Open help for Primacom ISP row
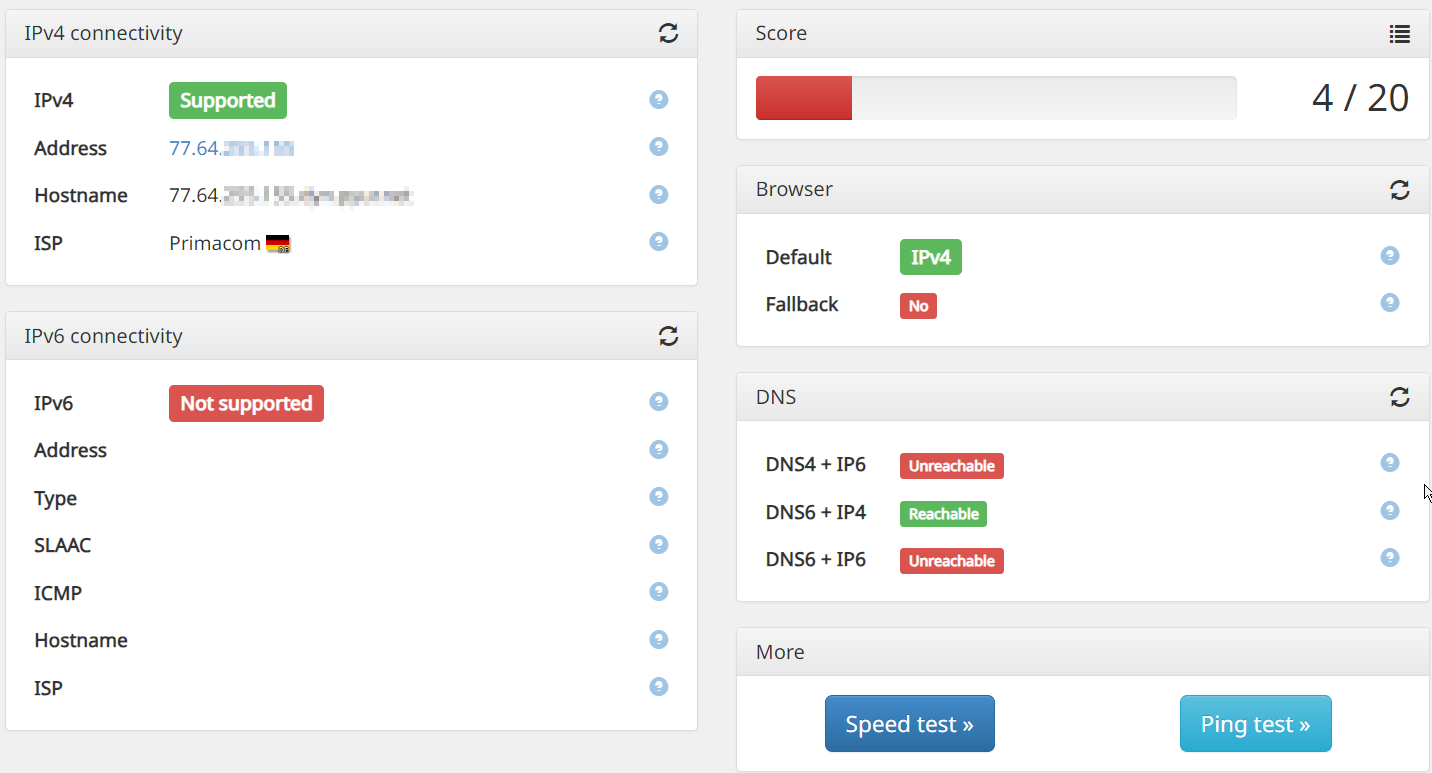This screenshot has height=773, width=1432. tap(658, 241)
